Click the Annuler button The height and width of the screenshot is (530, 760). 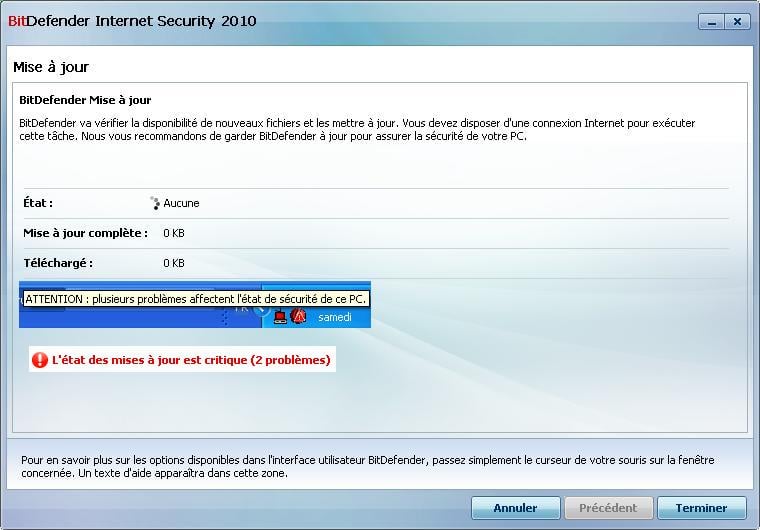pyautogui.click(x=515, y=508)
